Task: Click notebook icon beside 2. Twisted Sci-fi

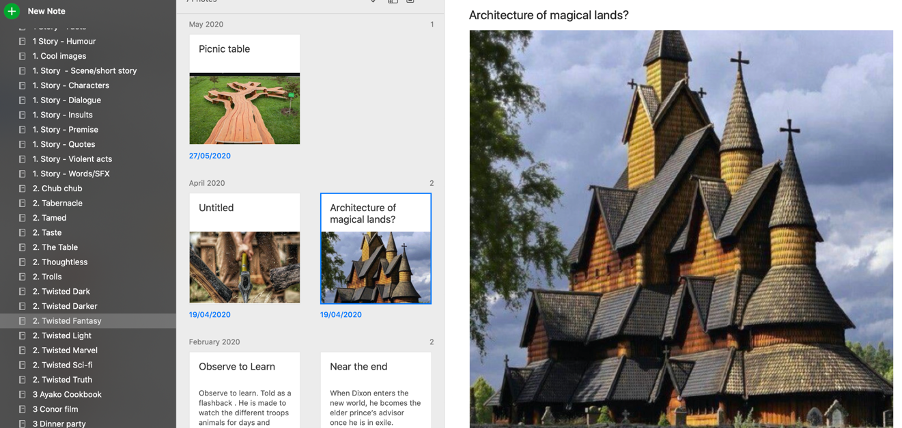Action: click(x=22, y=365)
